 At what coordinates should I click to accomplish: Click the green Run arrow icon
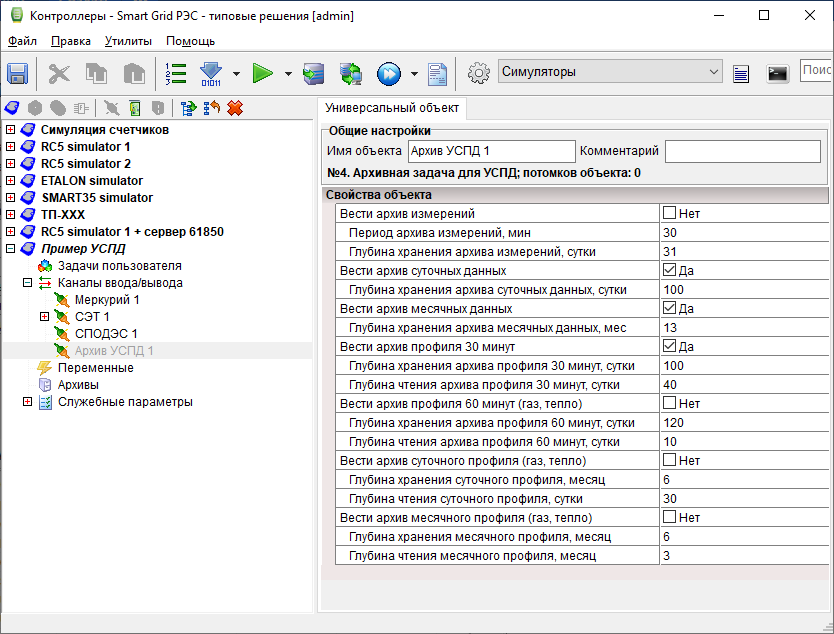(262, 73)
